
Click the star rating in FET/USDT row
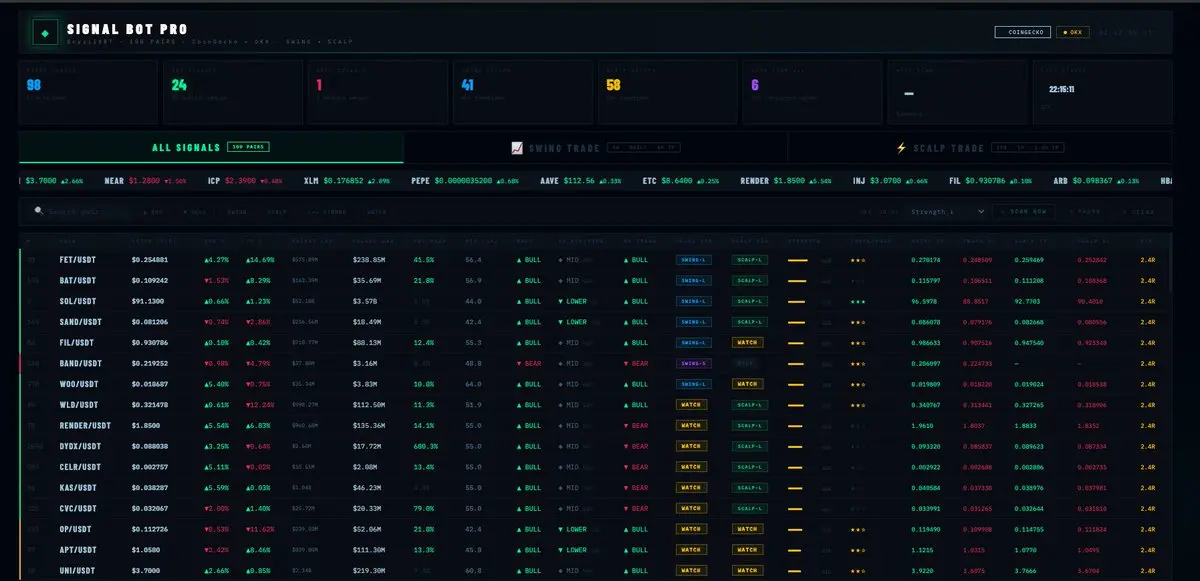858,260
